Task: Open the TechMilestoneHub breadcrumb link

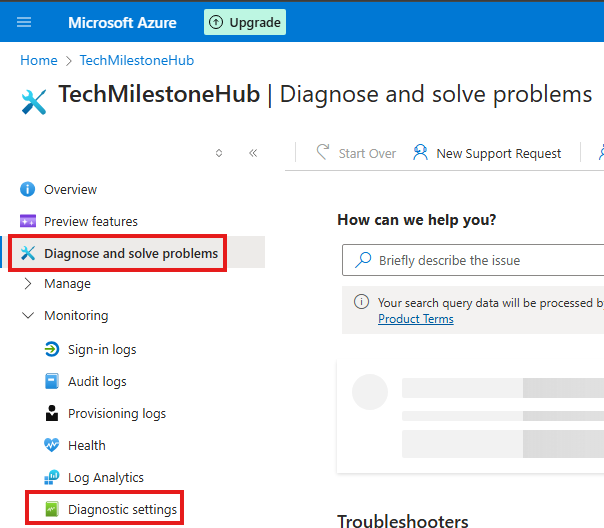Action: pos(137,60)
